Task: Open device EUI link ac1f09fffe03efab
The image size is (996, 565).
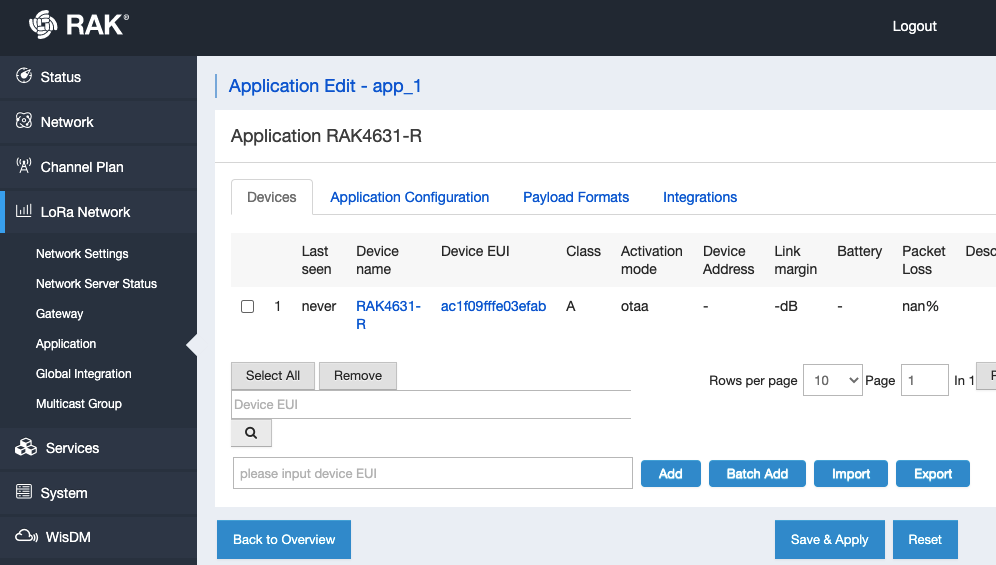Action: [x=494, y=306]
